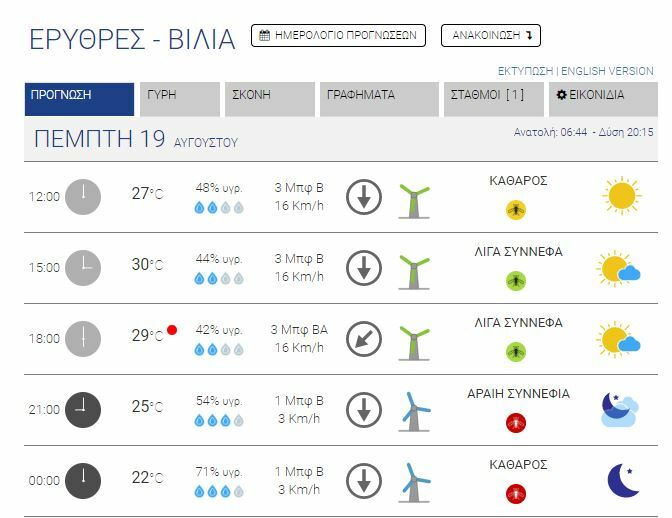The width and height of the screenshot is (672, 518).
Task: Click the wind direction arrow at 18:00
Action: 364,339
